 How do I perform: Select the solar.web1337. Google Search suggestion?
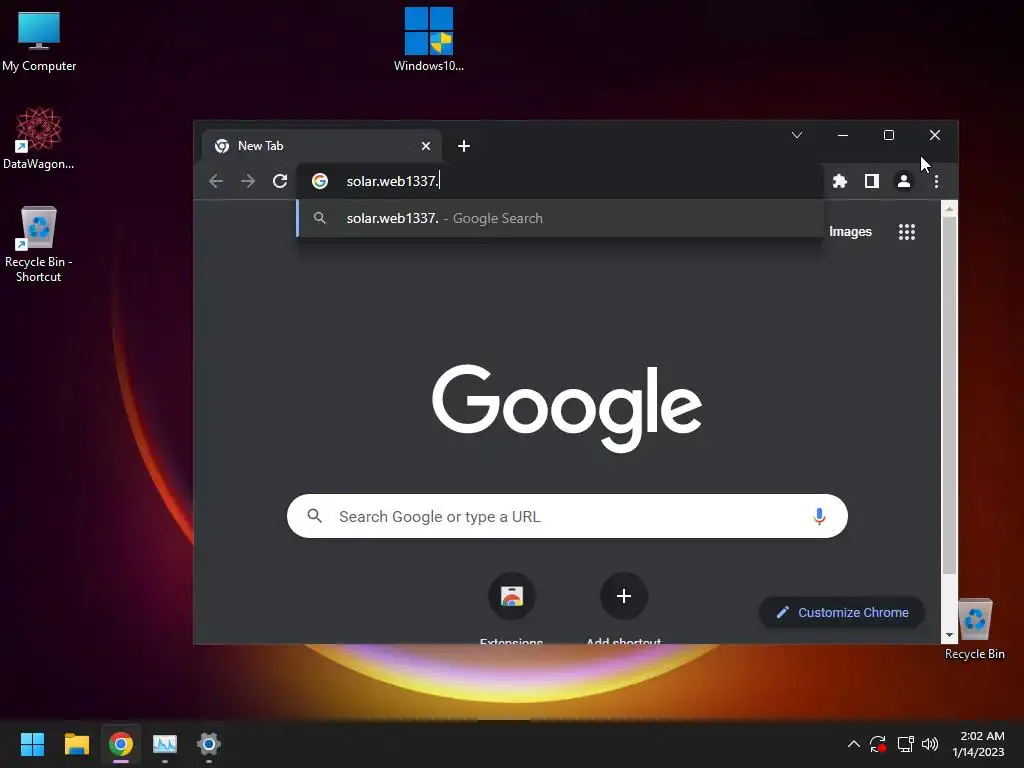(x=560, y=218)
